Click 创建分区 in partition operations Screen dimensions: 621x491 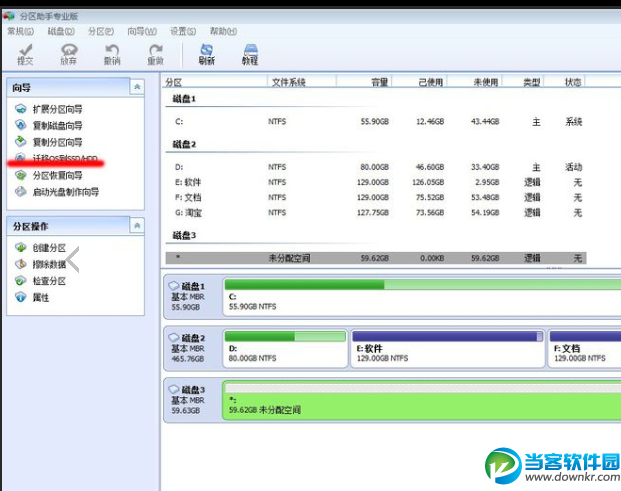click(x=48, y=248)
